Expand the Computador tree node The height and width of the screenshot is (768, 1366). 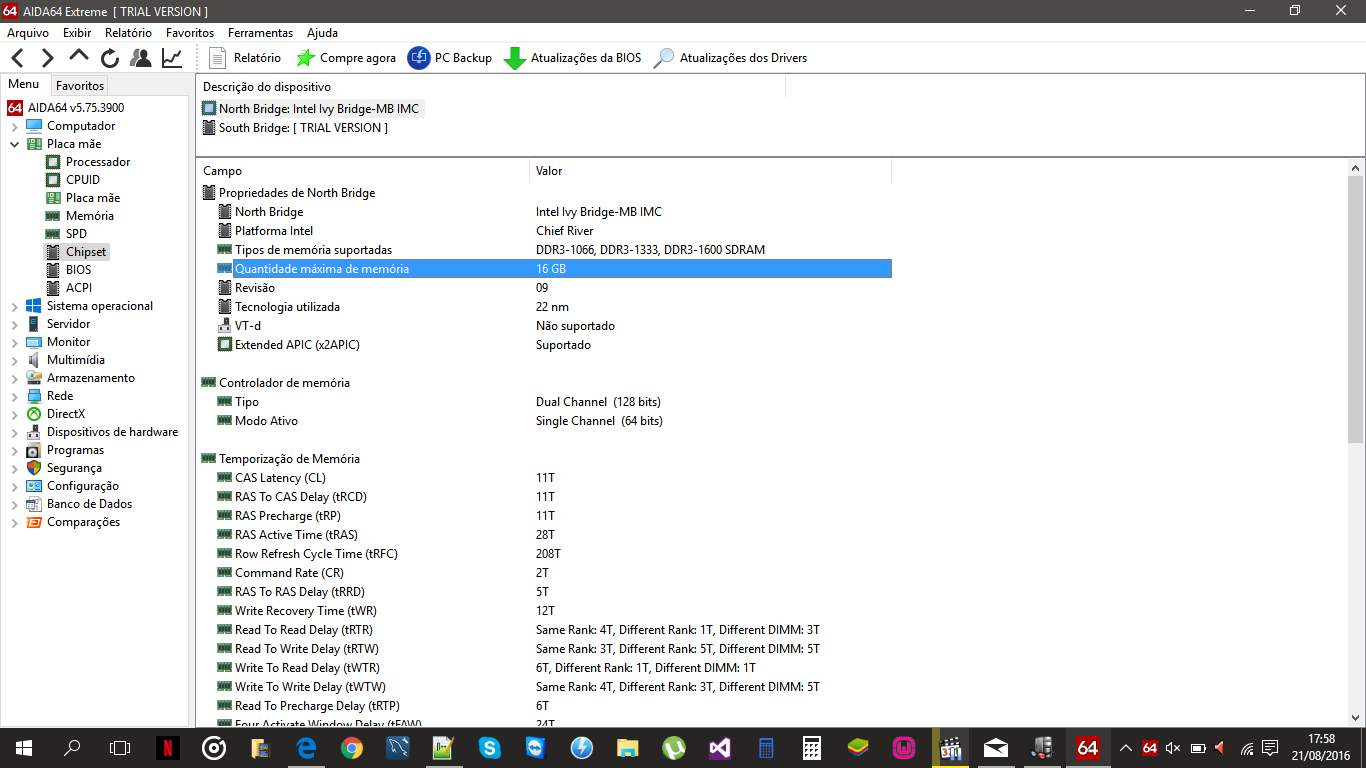pos(14,126)
